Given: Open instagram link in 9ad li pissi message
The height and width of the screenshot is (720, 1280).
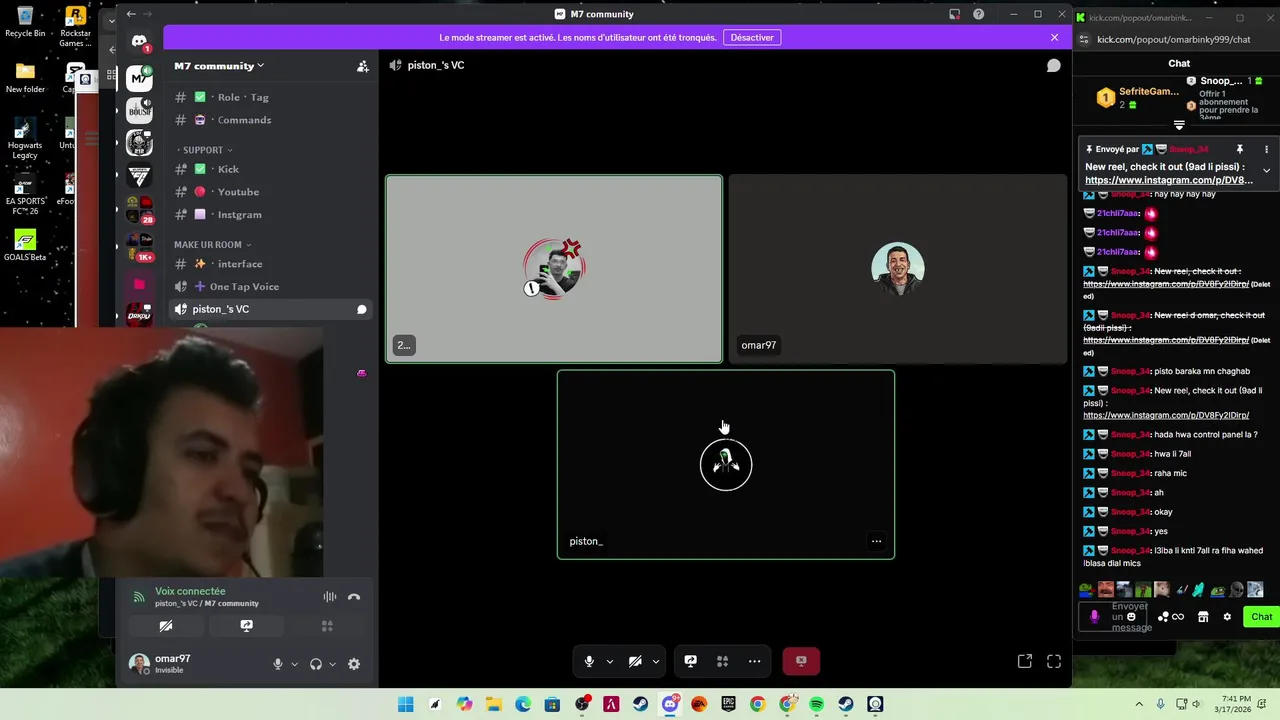Looking at the screenshot, I should pyautogui.click(x=1166, y=415).
